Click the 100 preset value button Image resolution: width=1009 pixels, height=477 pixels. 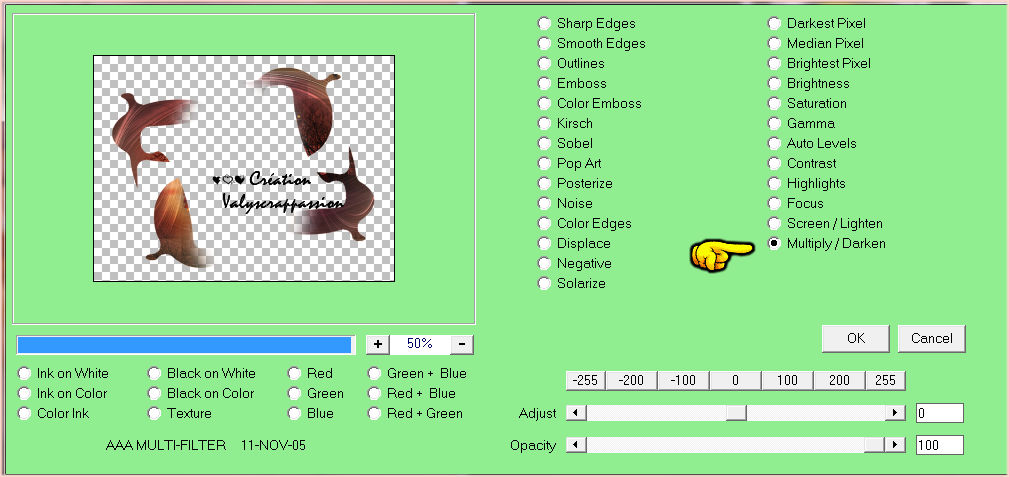click(787, 380)
